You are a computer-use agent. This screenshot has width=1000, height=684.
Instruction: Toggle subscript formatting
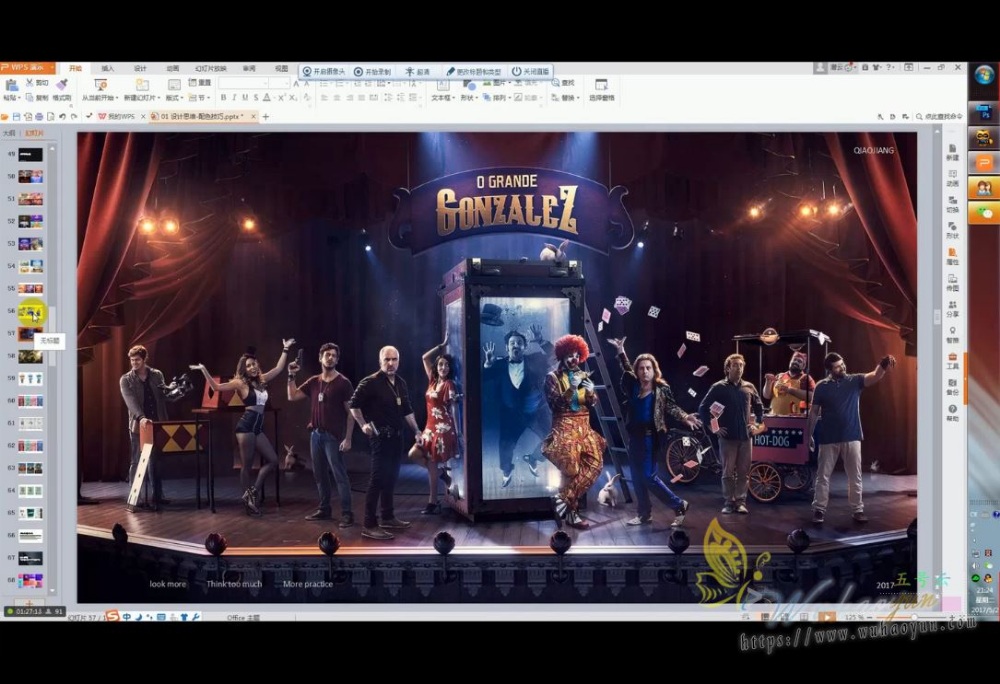pyautogui.click(x=292, y=98)
